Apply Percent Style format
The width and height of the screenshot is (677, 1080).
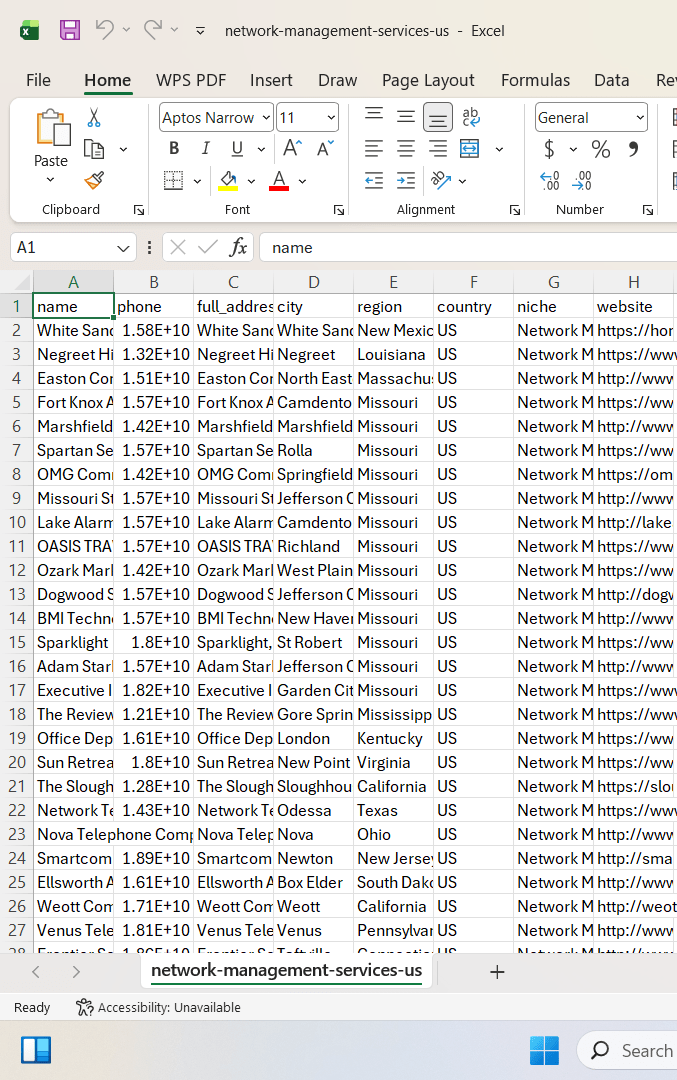click(601, 149)
